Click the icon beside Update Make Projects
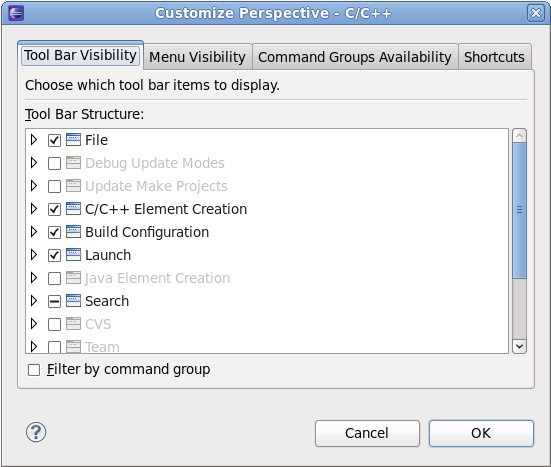The height and width of the screenshot is (467, 551). pos(73,186)
